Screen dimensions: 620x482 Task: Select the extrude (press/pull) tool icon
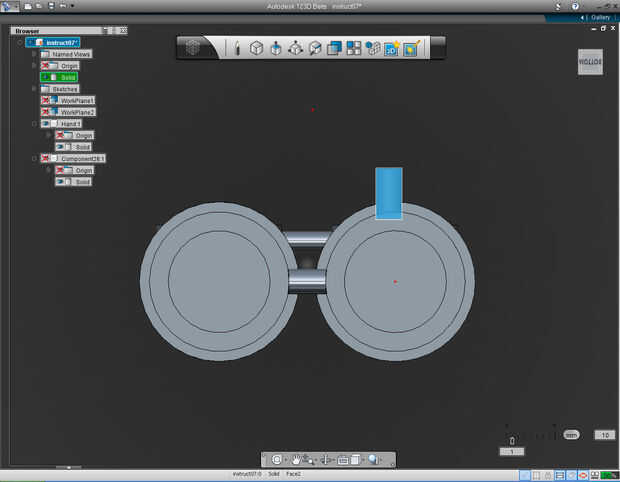point(276,48)
